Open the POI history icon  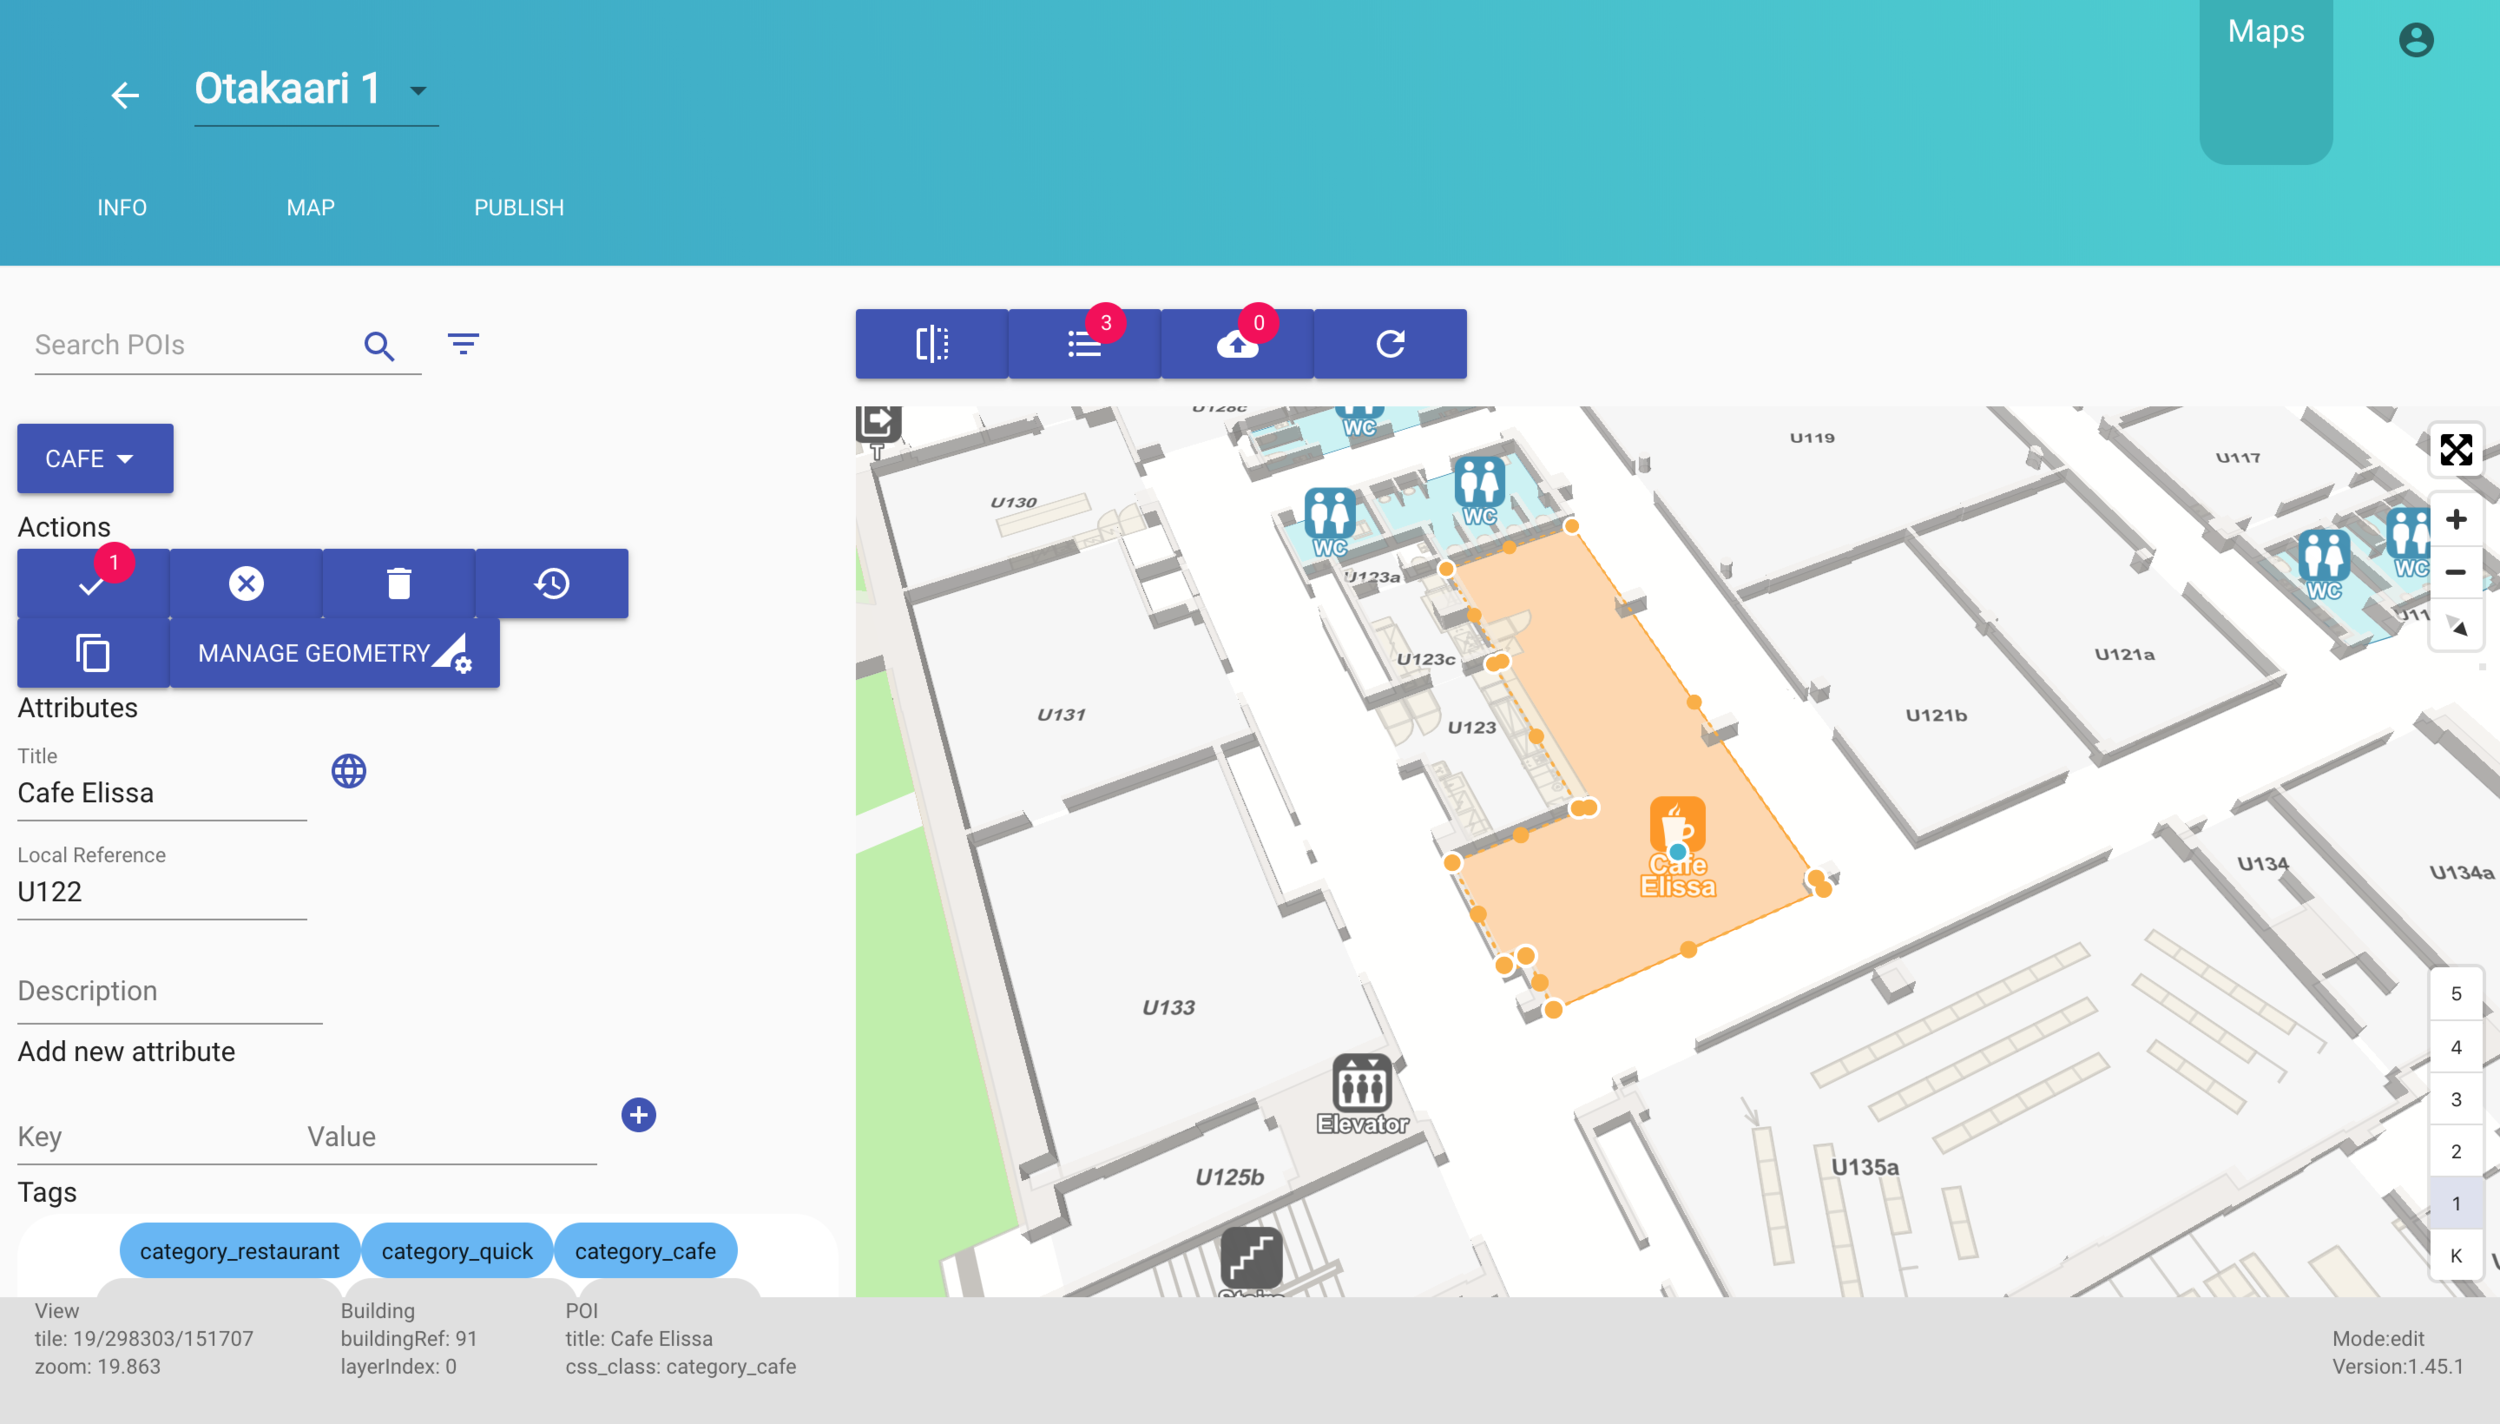[x=552, y=583]
